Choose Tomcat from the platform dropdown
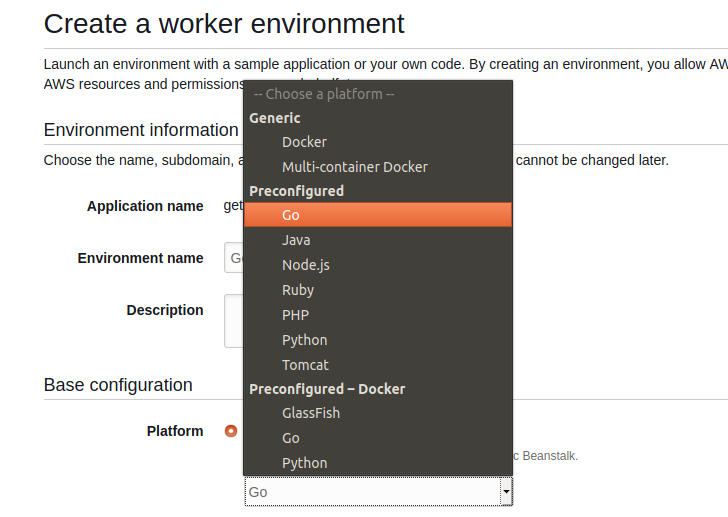This screenshot has height=517, width=728. (x=305, y=365)
